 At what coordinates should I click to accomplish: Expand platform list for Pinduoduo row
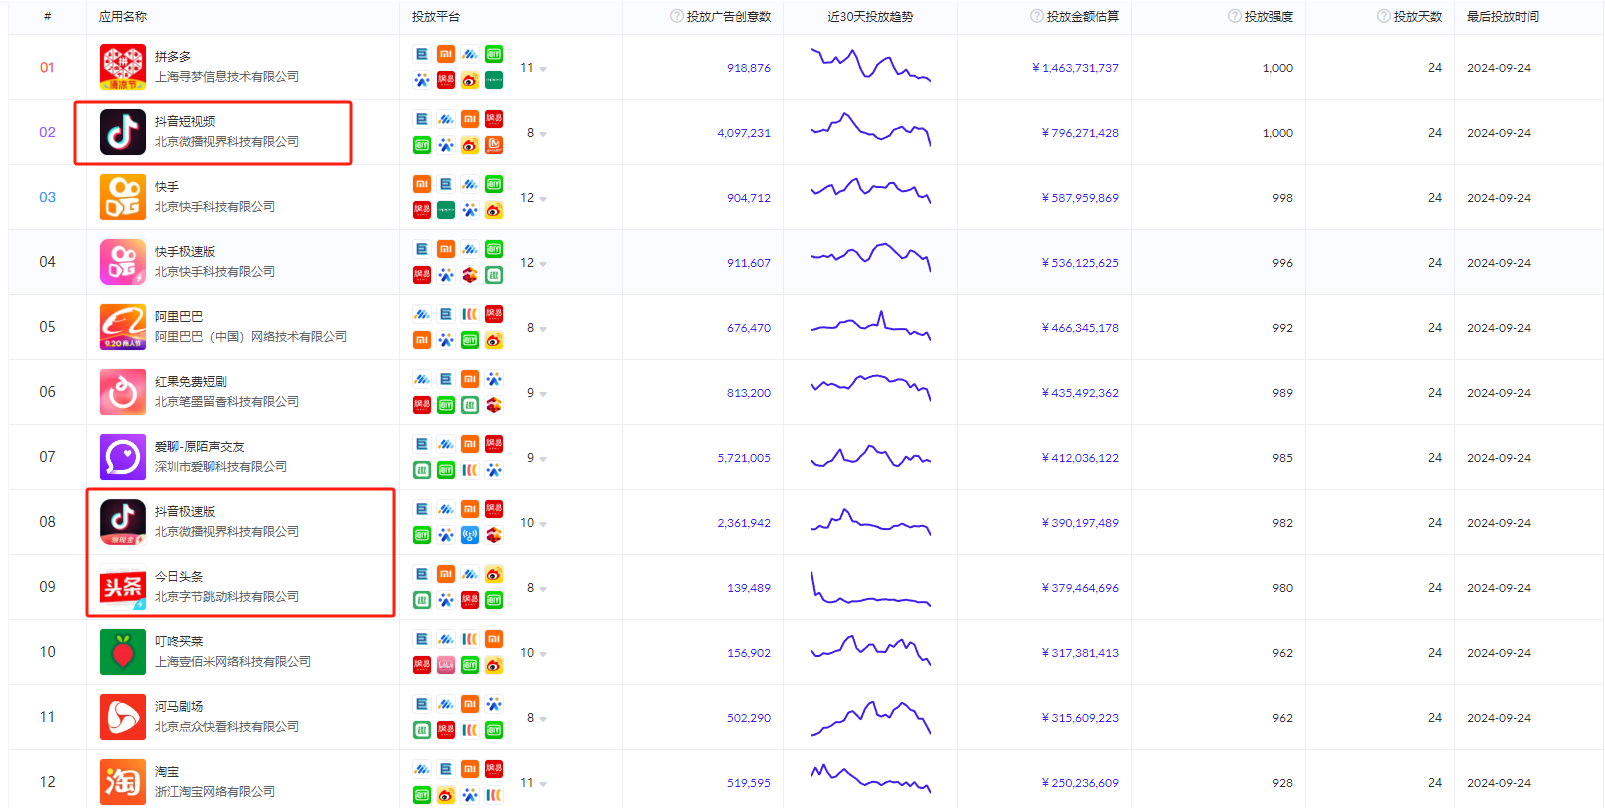point(542,69)
